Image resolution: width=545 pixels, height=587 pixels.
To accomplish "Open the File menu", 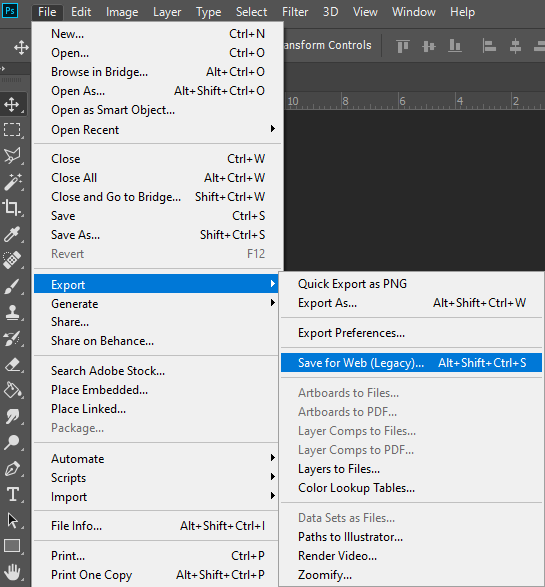I will coord(47,12).
